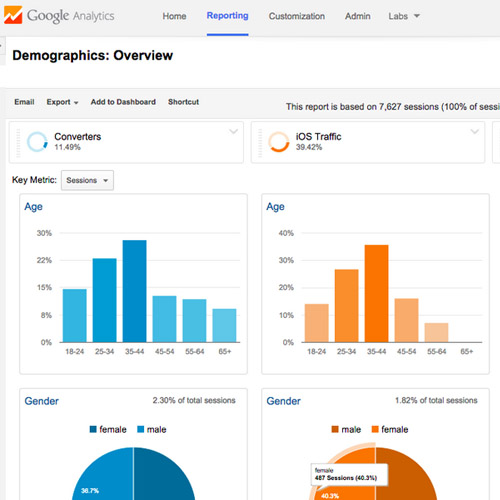
Task: Expand the iOS Traffic segment chevron
Action: click(475, 131)
